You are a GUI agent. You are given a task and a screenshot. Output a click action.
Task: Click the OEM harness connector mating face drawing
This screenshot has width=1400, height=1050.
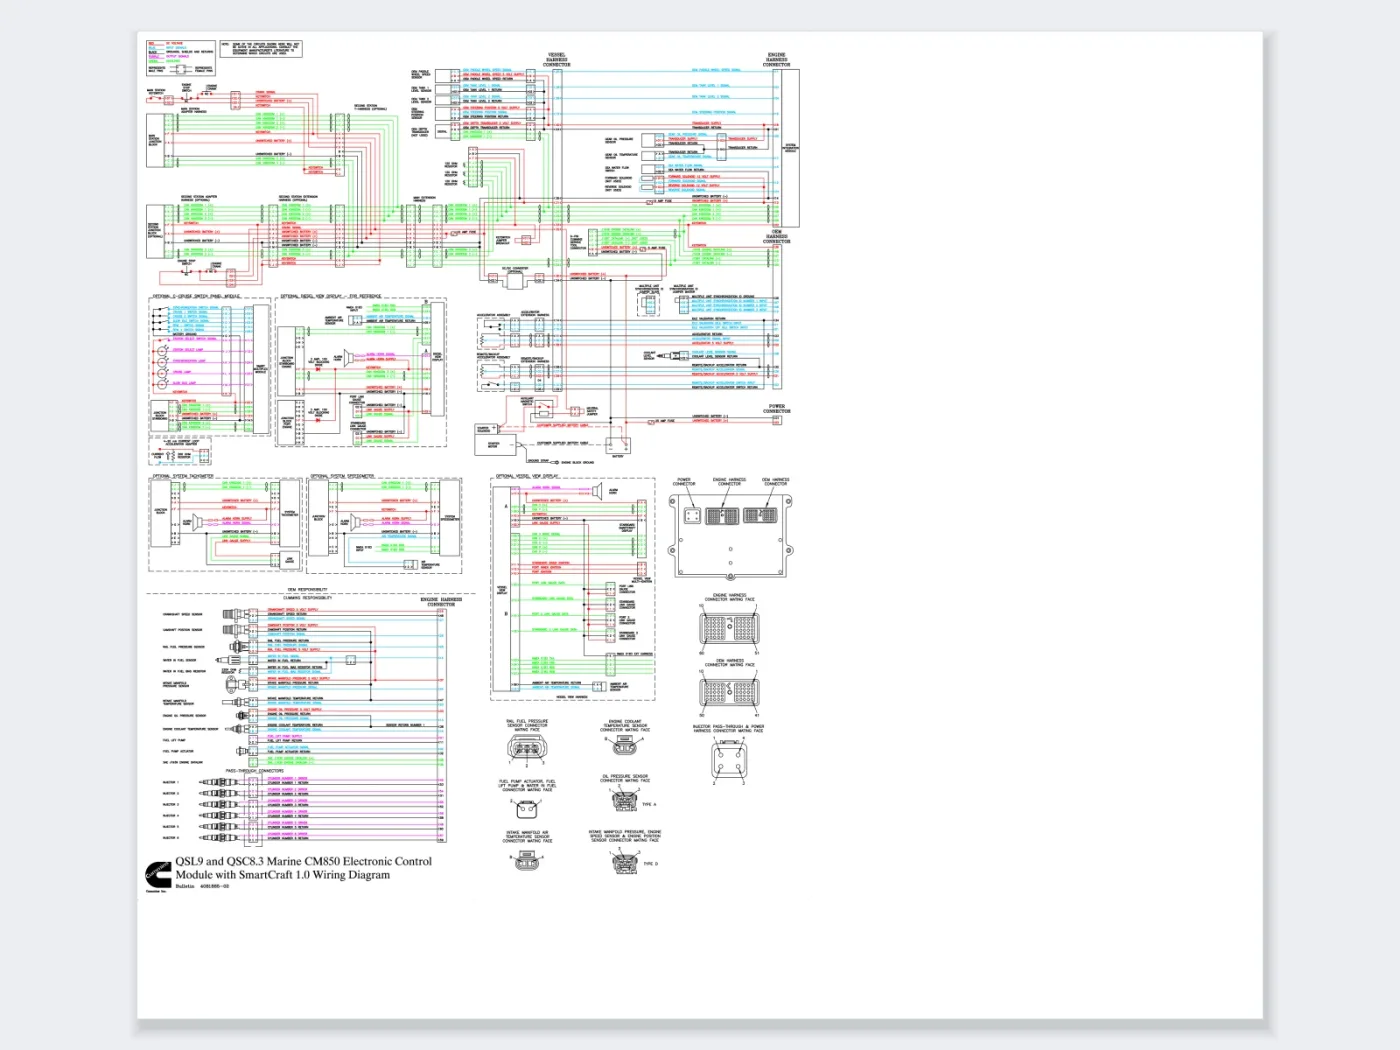(x=729, y=692)
